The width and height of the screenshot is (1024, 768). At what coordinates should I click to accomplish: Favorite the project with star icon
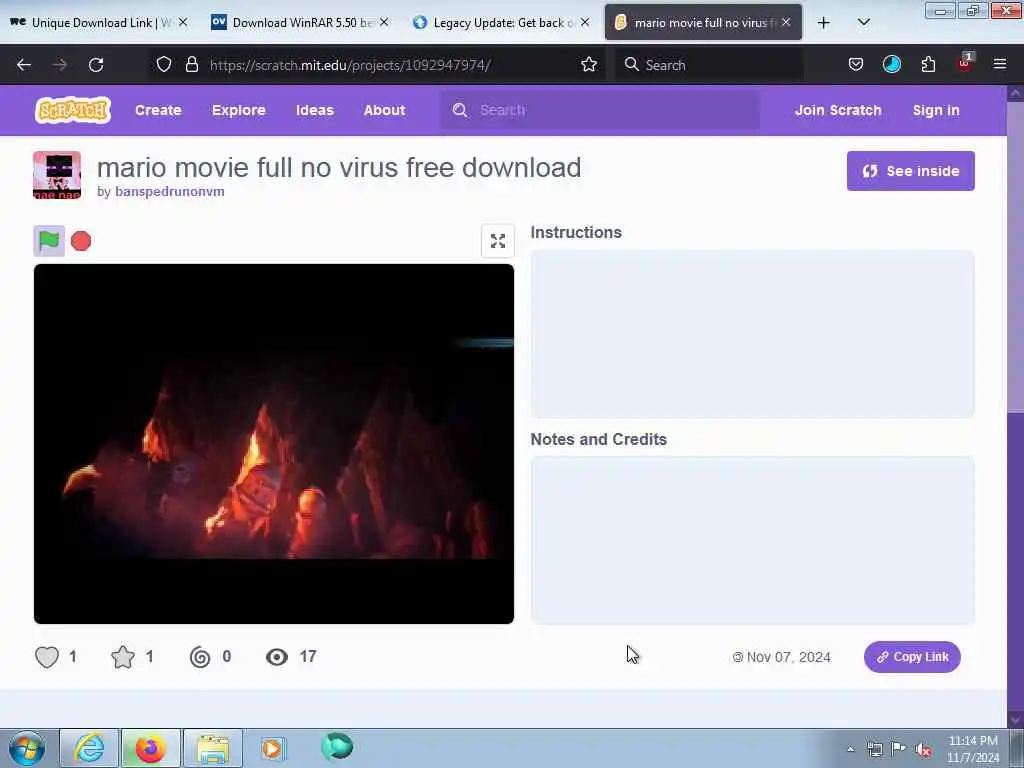123,657
